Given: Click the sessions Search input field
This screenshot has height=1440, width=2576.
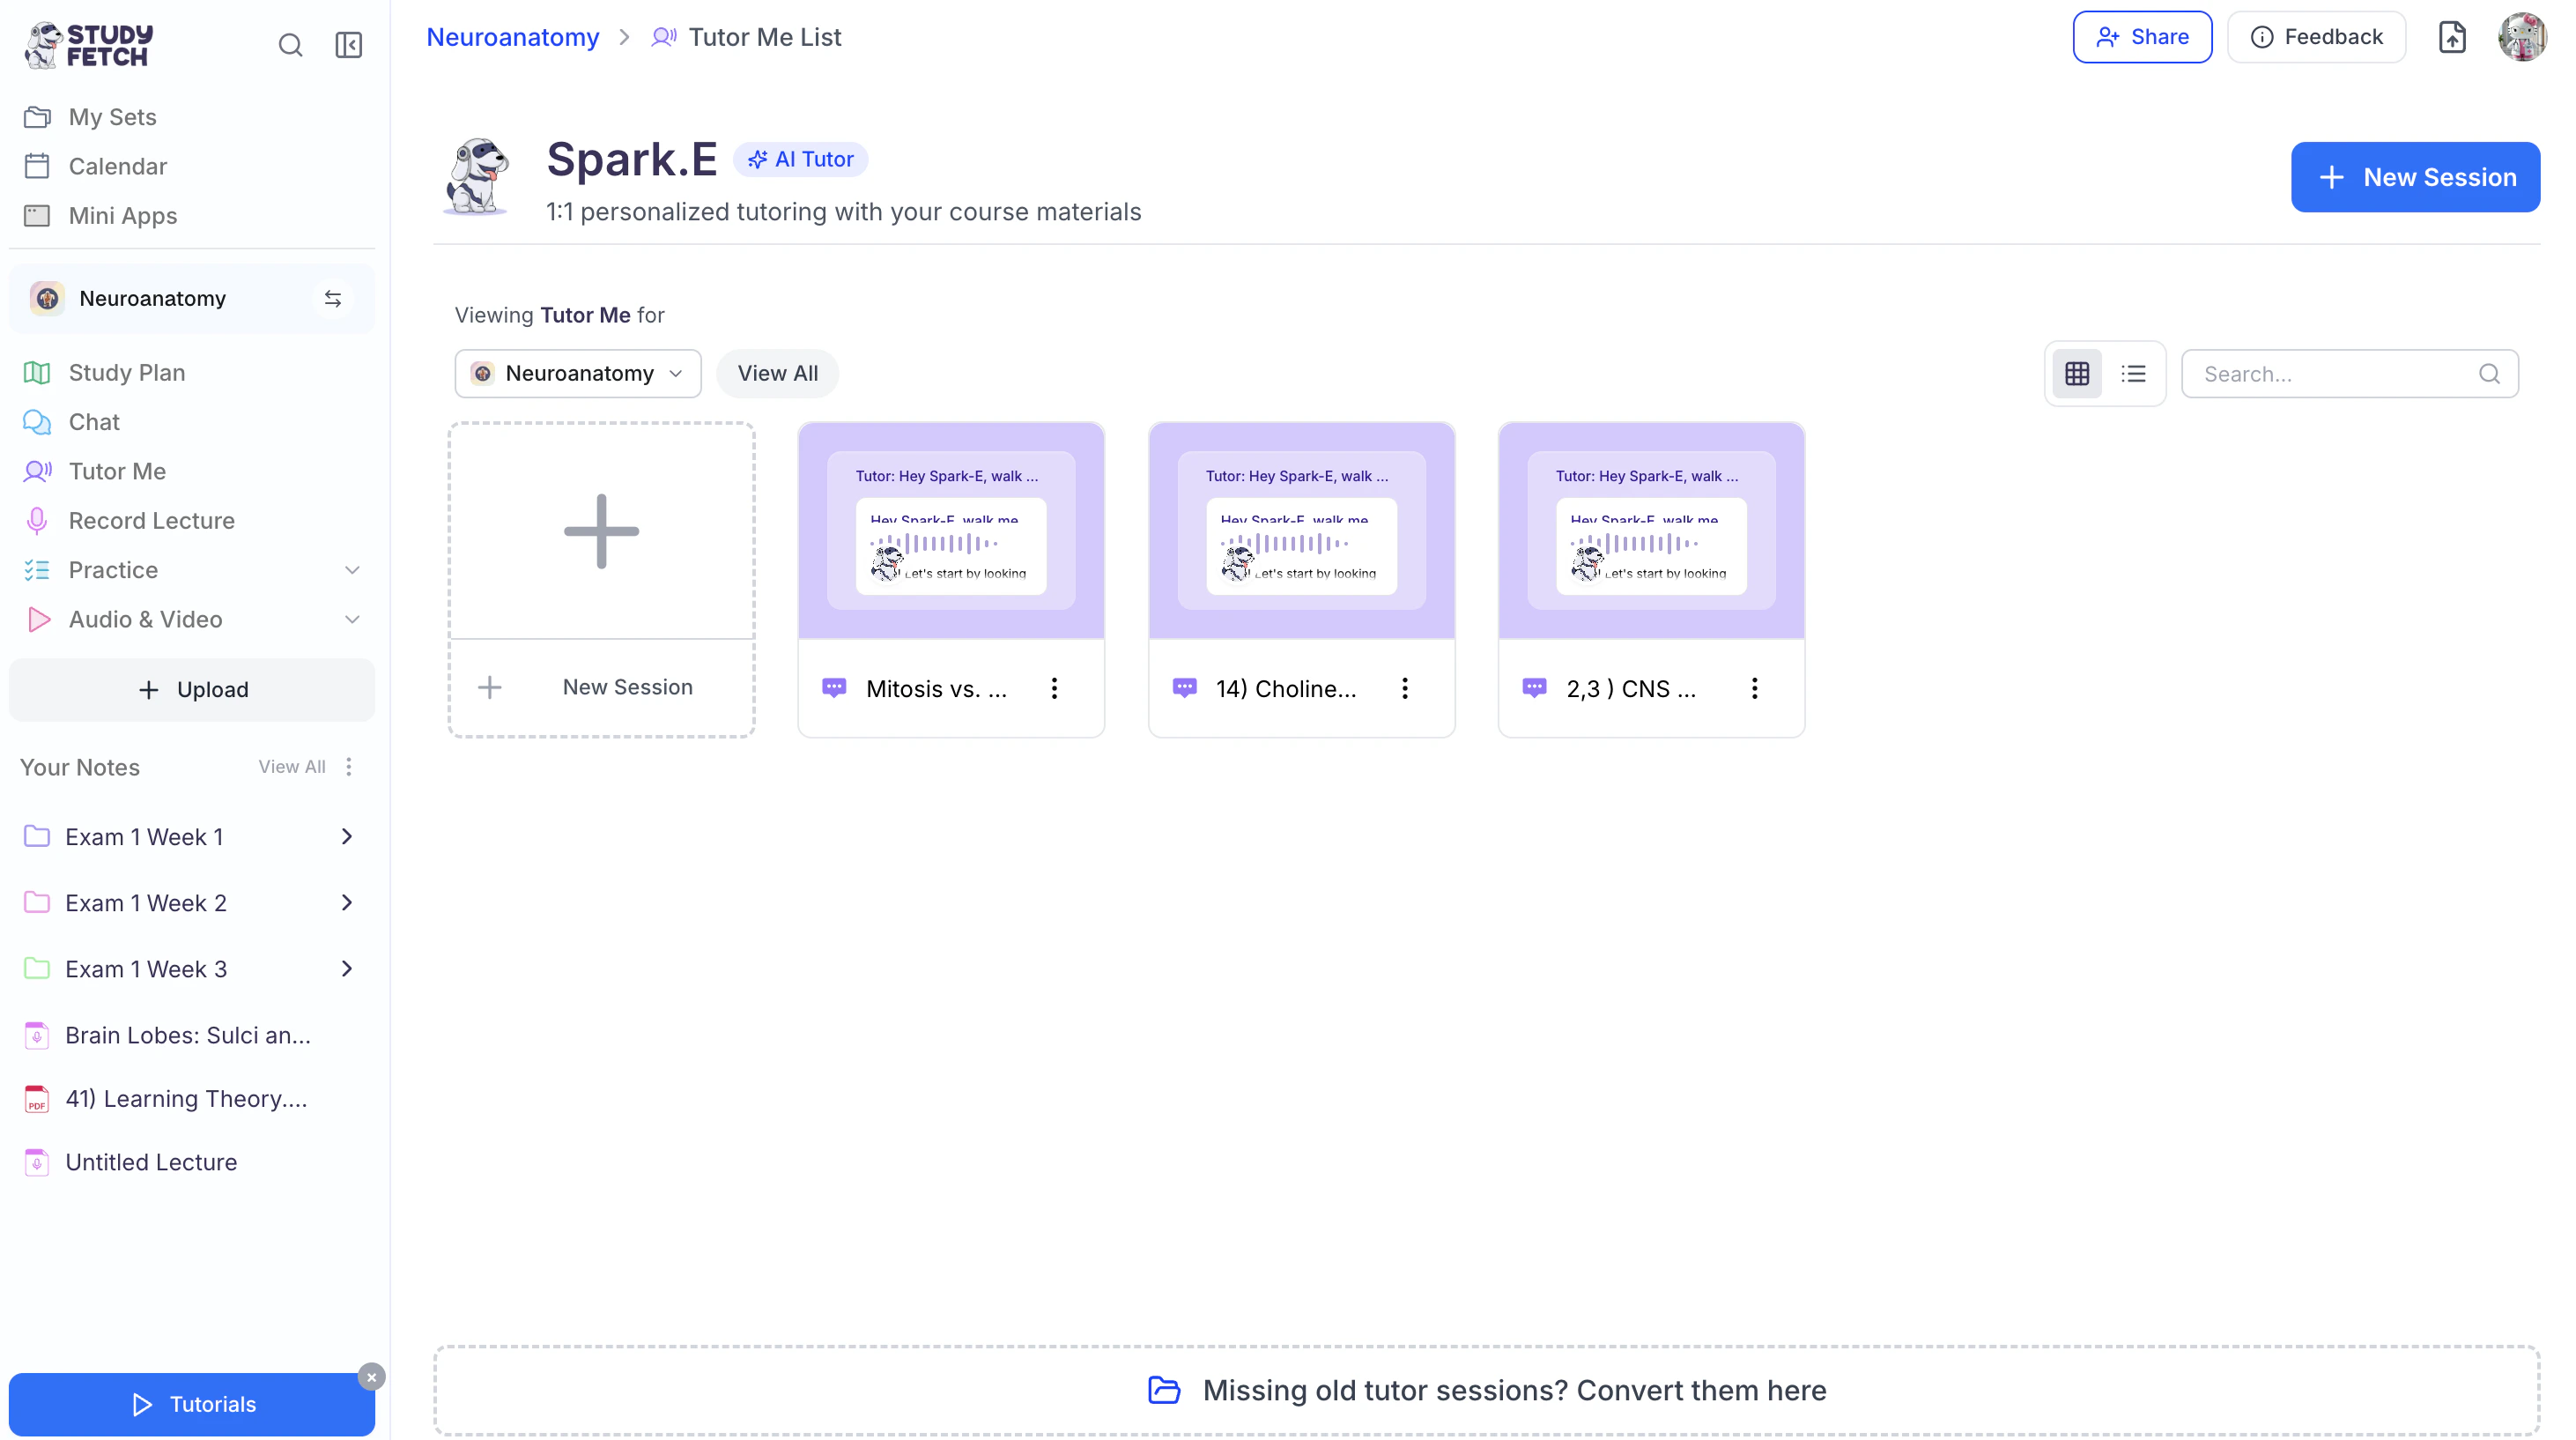Looking at the screenshot, I should [2335, 374].
